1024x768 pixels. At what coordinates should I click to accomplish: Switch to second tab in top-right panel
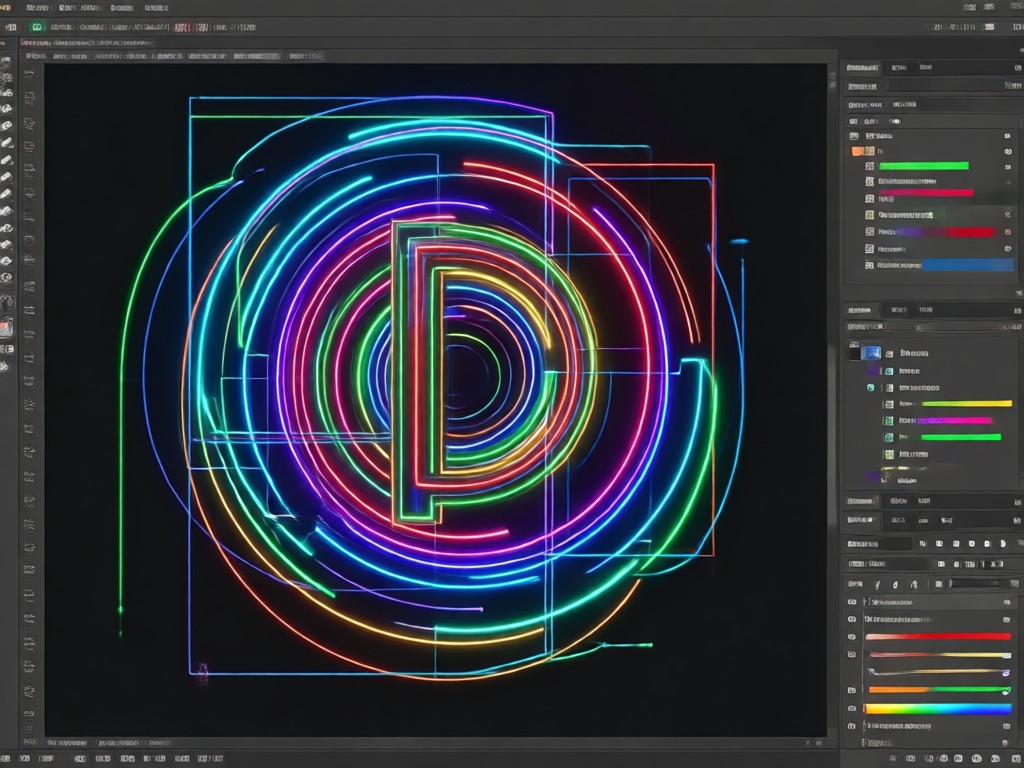point(899,67)
